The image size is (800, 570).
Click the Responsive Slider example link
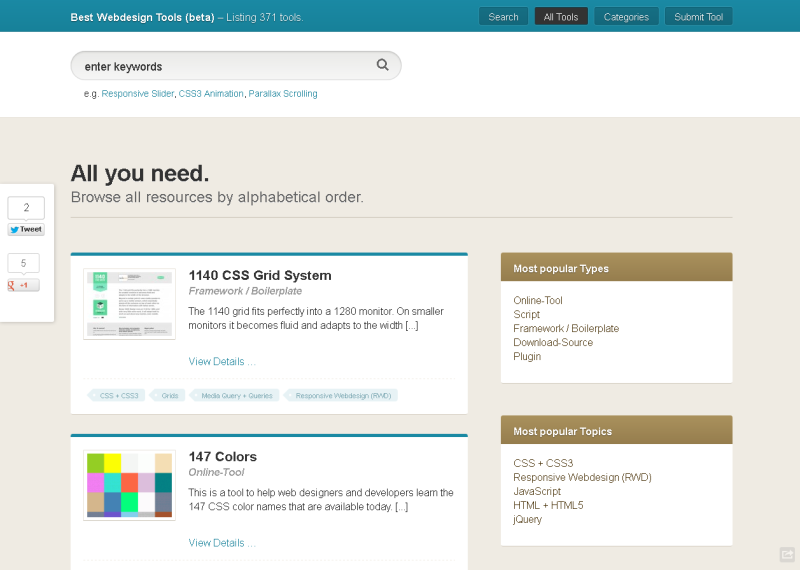(x=138, y=94)
